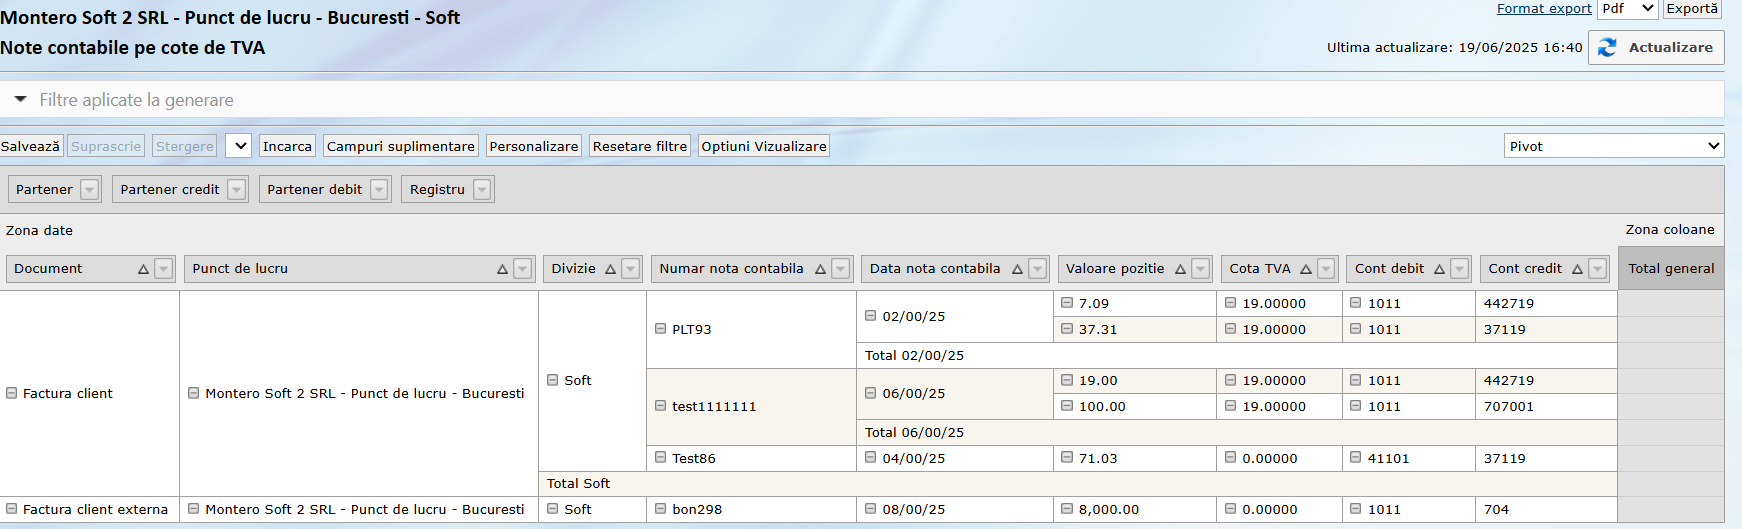Open filter icon on Document column
The width and height of the screenshot is (1742, 529).
(x=164, y=269)
